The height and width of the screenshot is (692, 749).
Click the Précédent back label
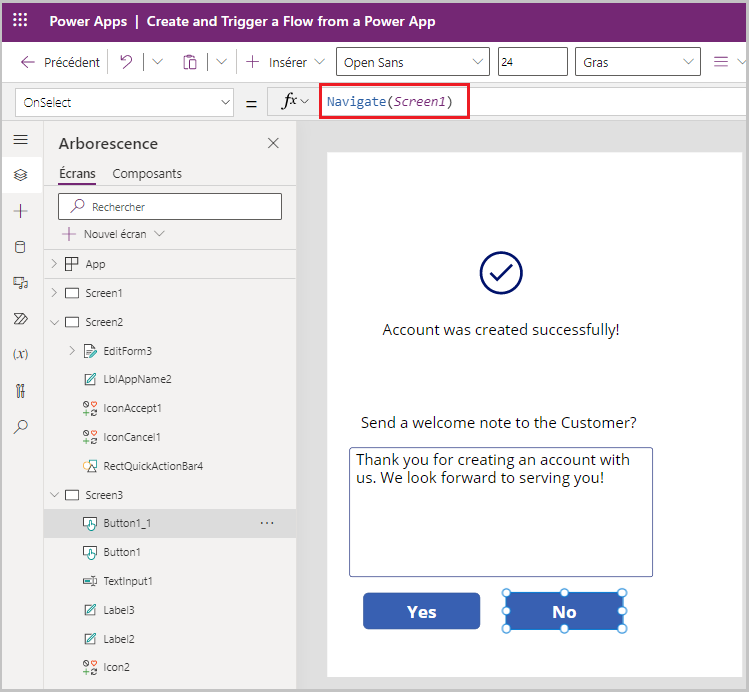(x=72, y=63)
